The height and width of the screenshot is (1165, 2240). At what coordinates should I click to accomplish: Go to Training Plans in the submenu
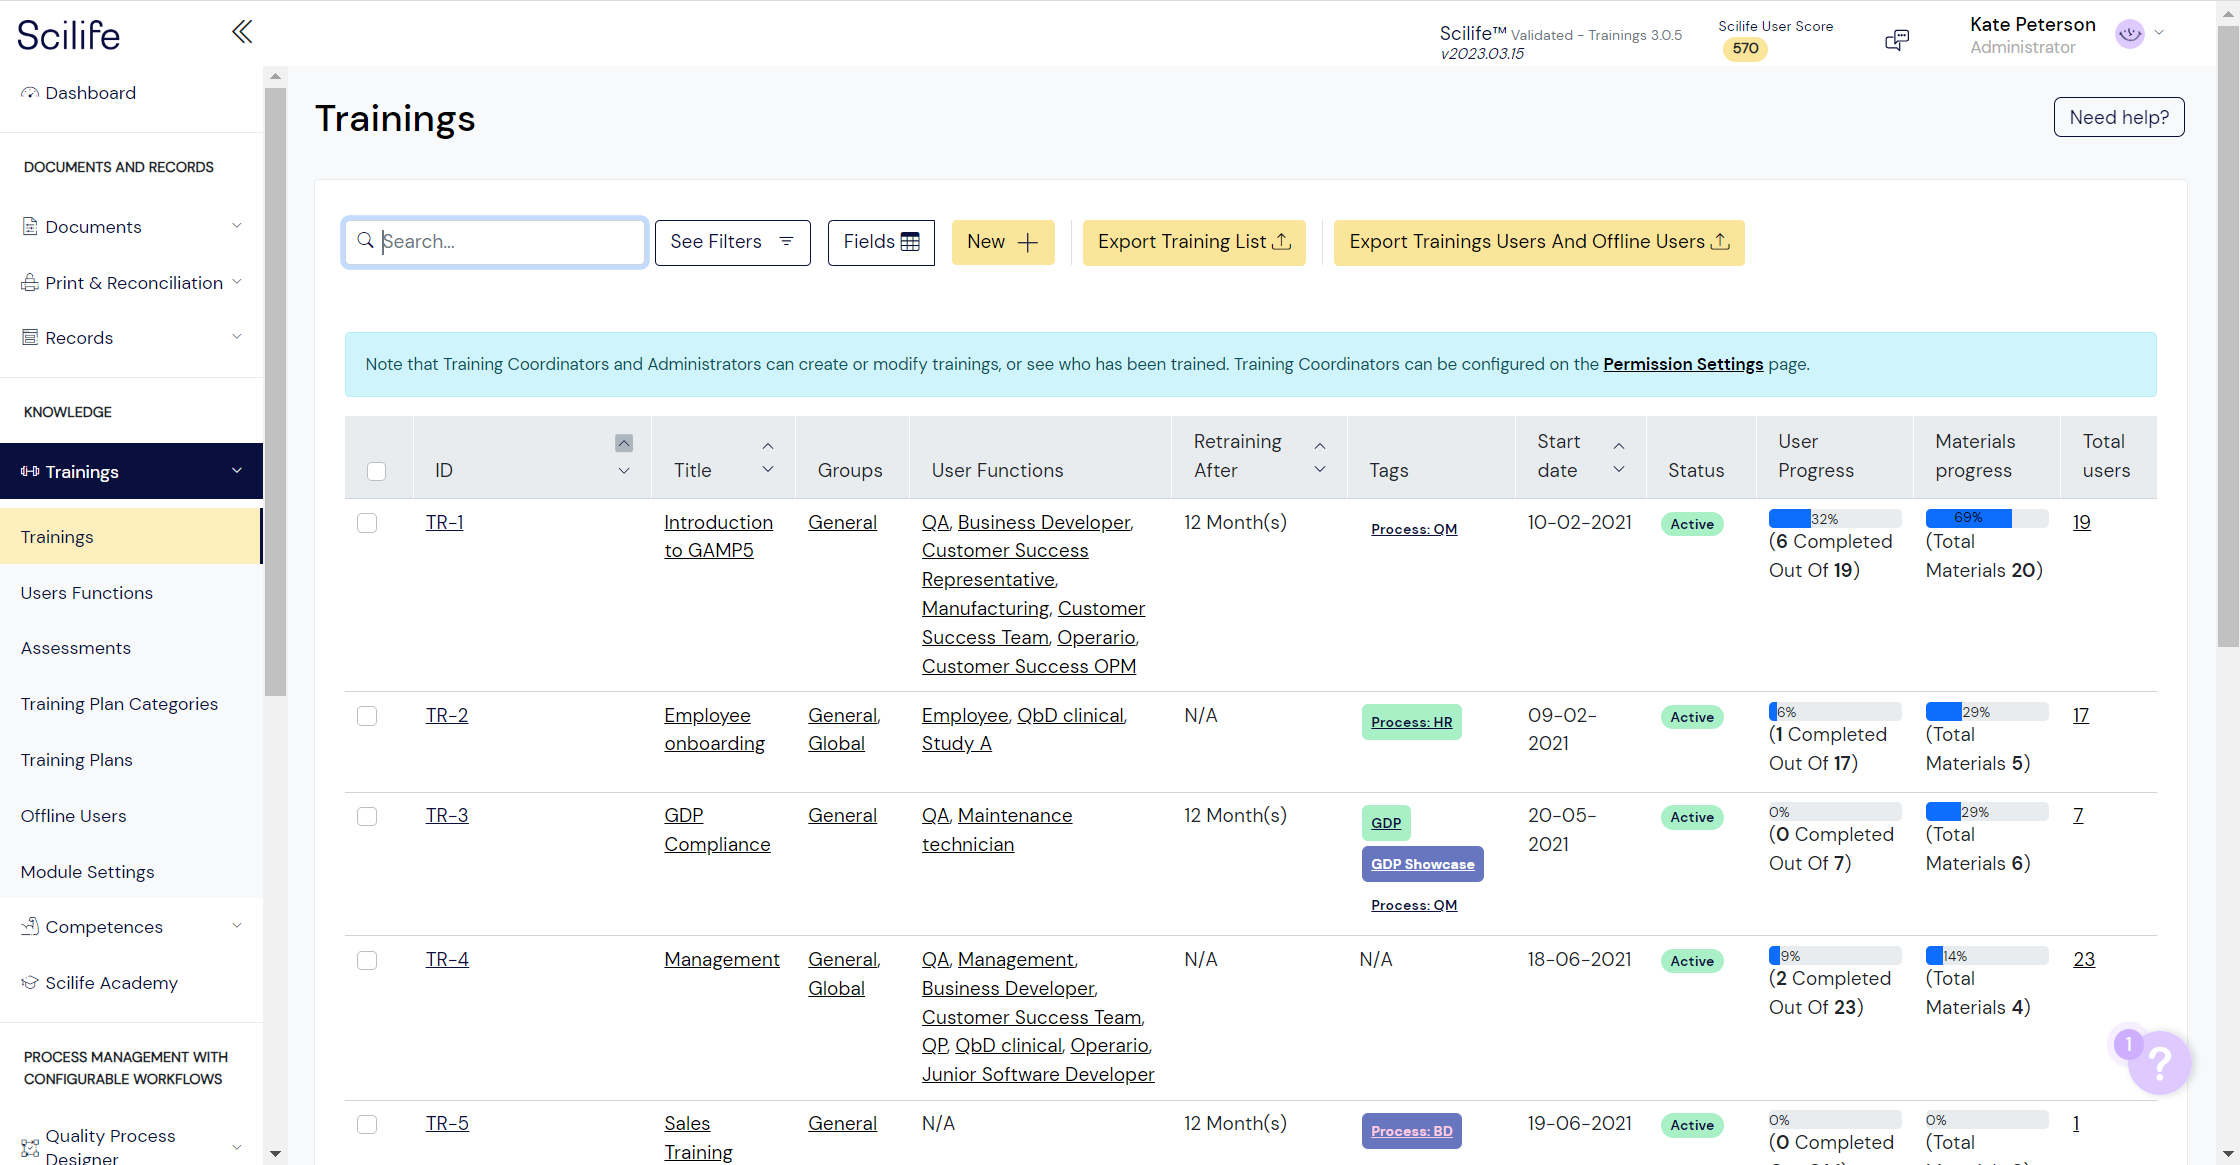point(77,760)
